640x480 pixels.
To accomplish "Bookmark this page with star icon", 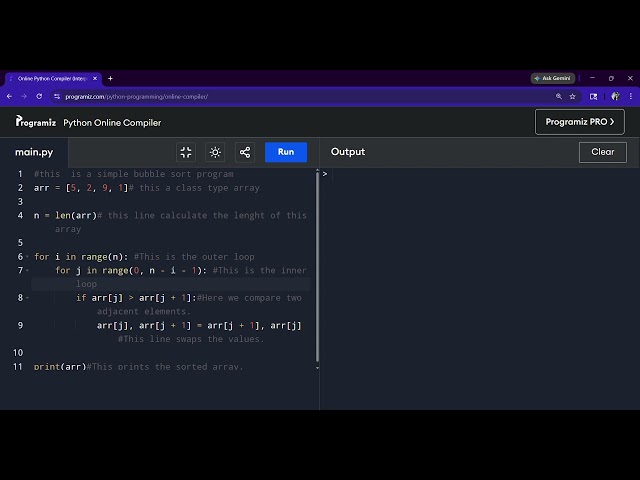I will coord(572,96).
